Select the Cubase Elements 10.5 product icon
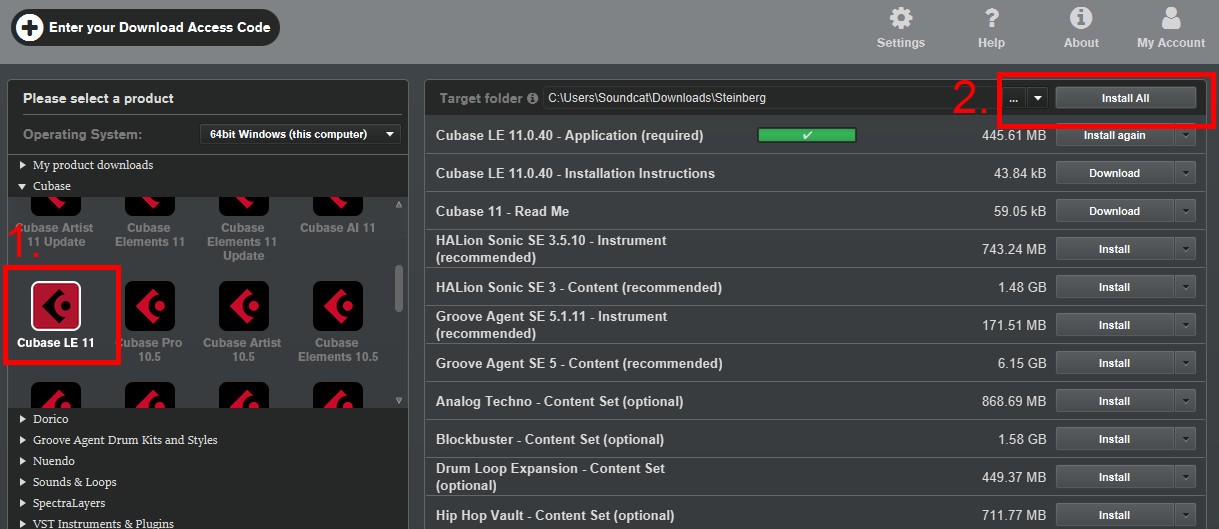Image resolution: width=1219 pixels, height=529 pixels. click(x=338, y=306)
